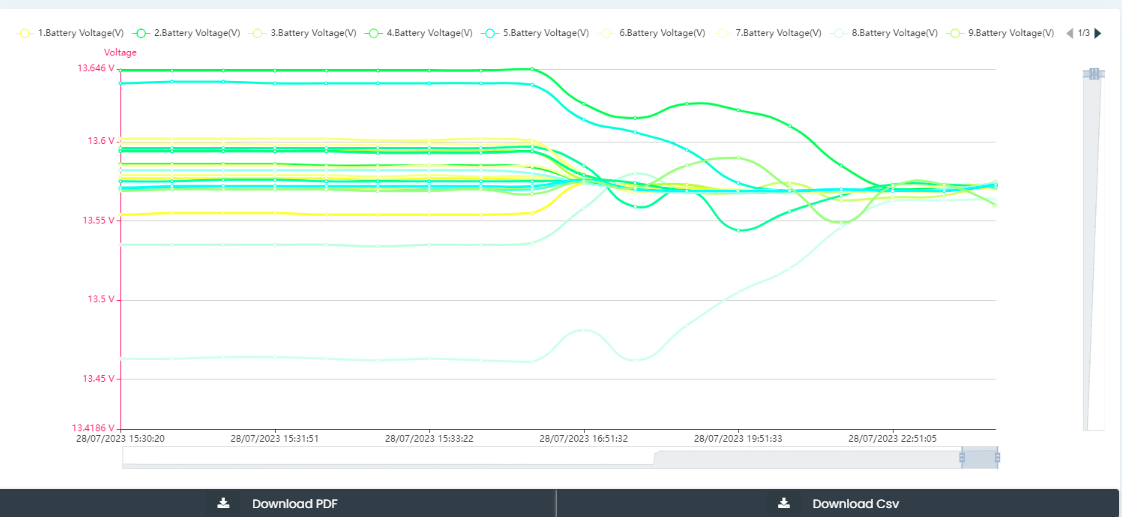Toggle the 4.Battery Voltage(V) legend entry
This screenshot has height=517, width=1122.
click(x=419, y=33)
